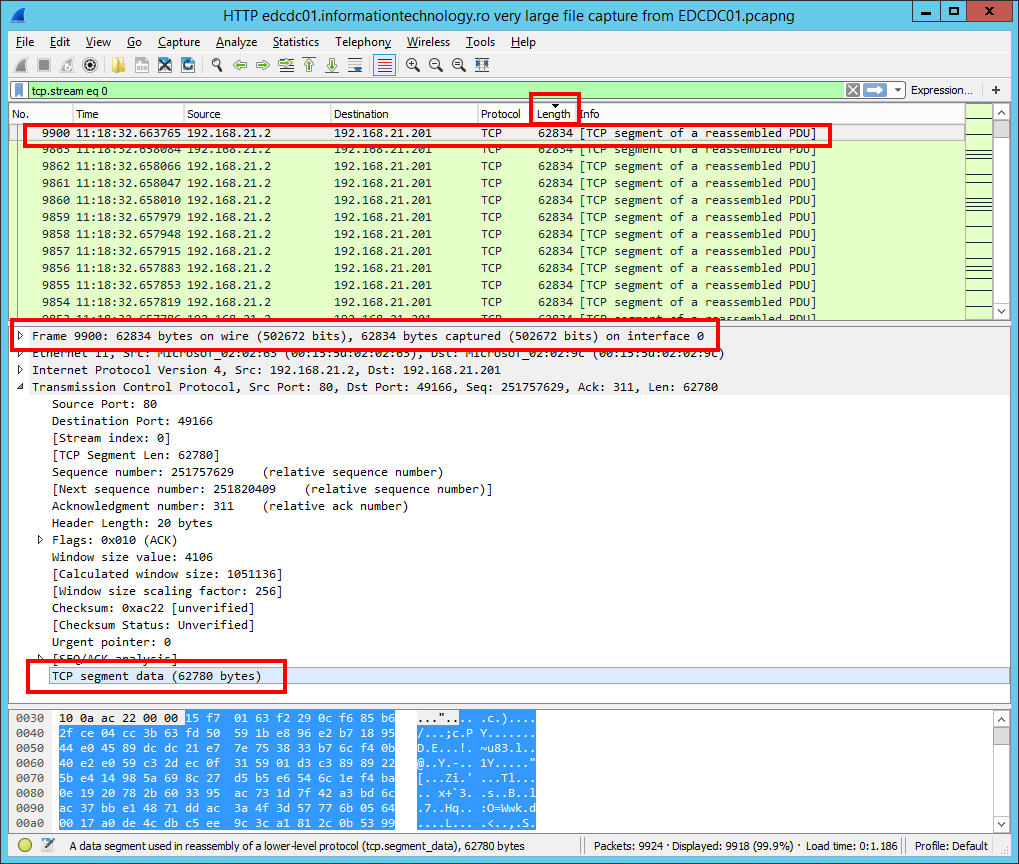Save this capture file
The width and height of the screenshot is (1019, 864).
[142, 65]
